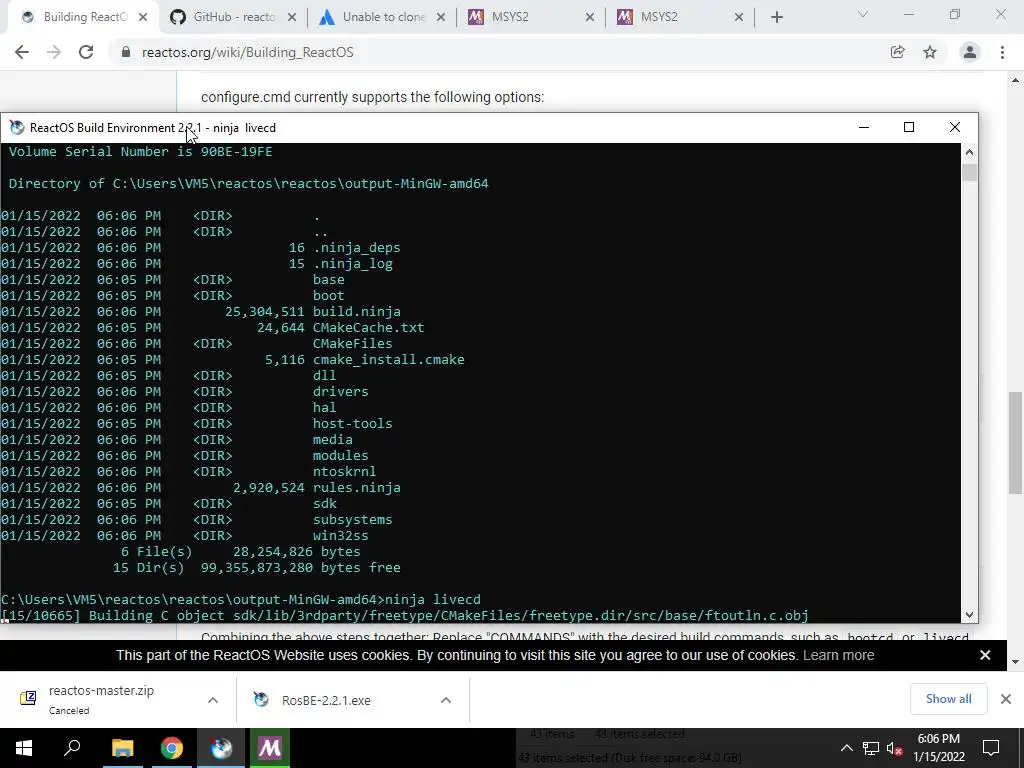Viewport: 1024px width, 768px height.
Task: Go back in browser history
Action: point(22,52)
